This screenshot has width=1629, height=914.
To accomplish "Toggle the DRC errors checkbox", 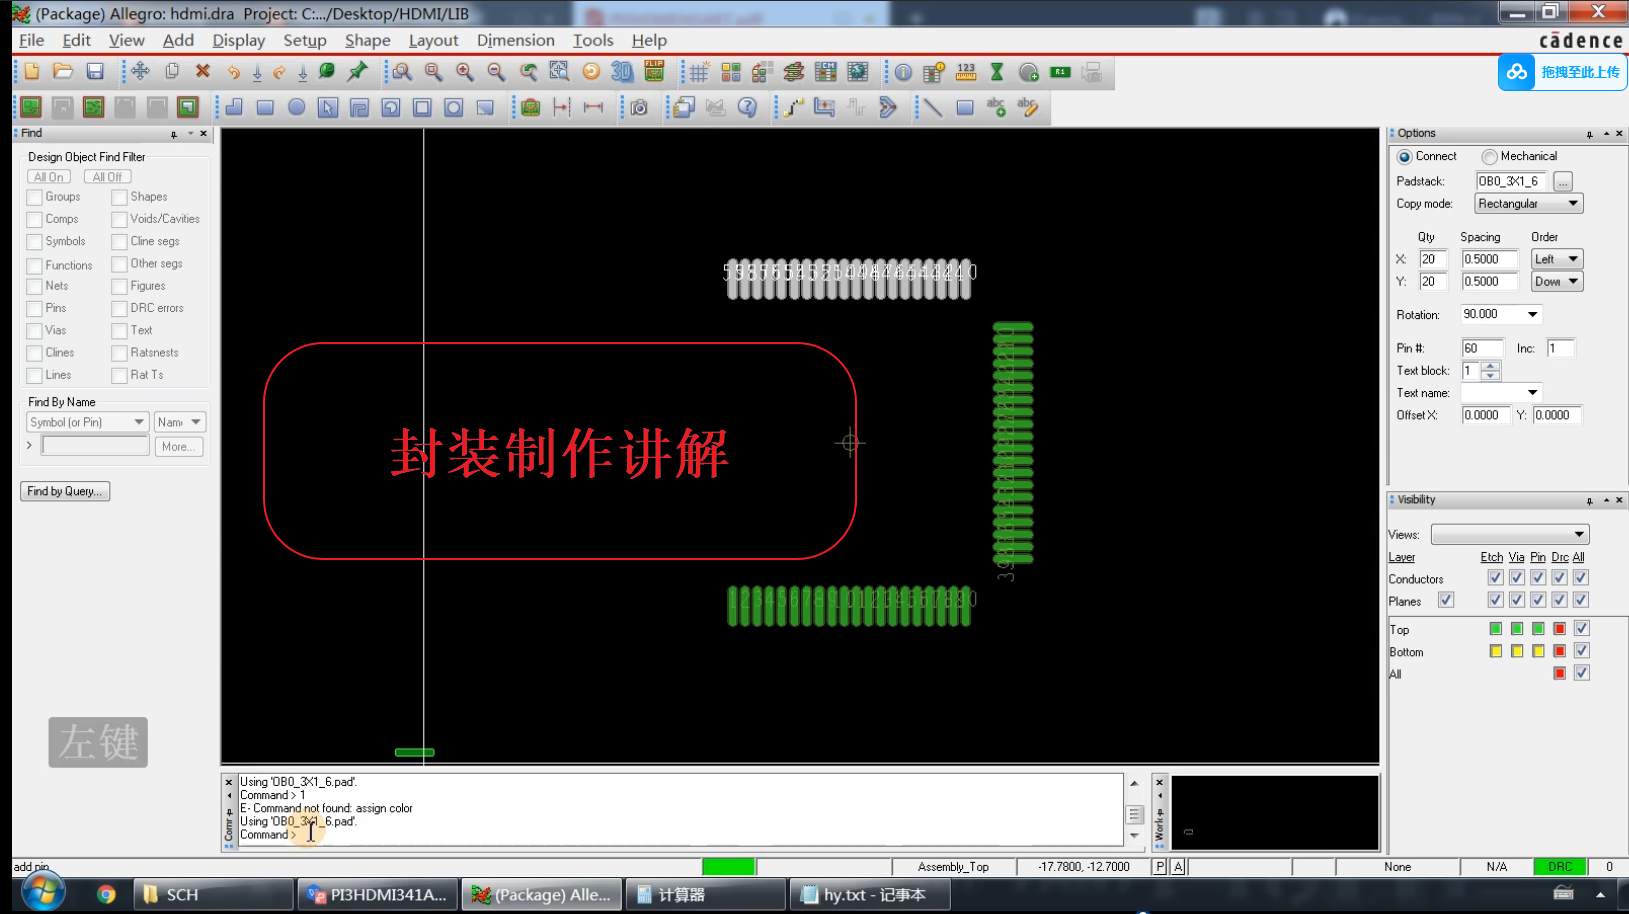I will click(119, 308).
